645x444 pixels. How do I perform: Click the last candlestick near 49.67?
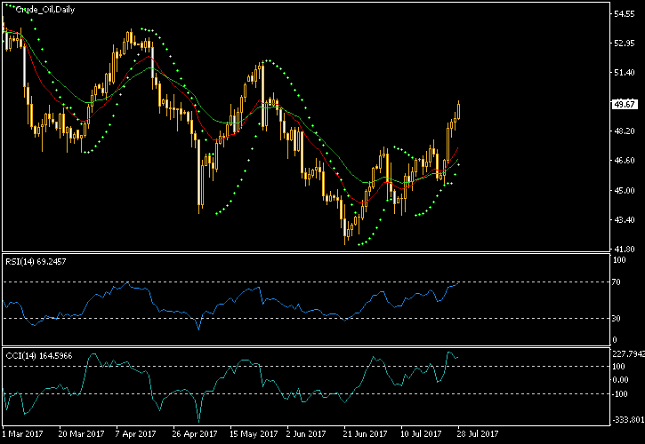(x=458, y=111)
